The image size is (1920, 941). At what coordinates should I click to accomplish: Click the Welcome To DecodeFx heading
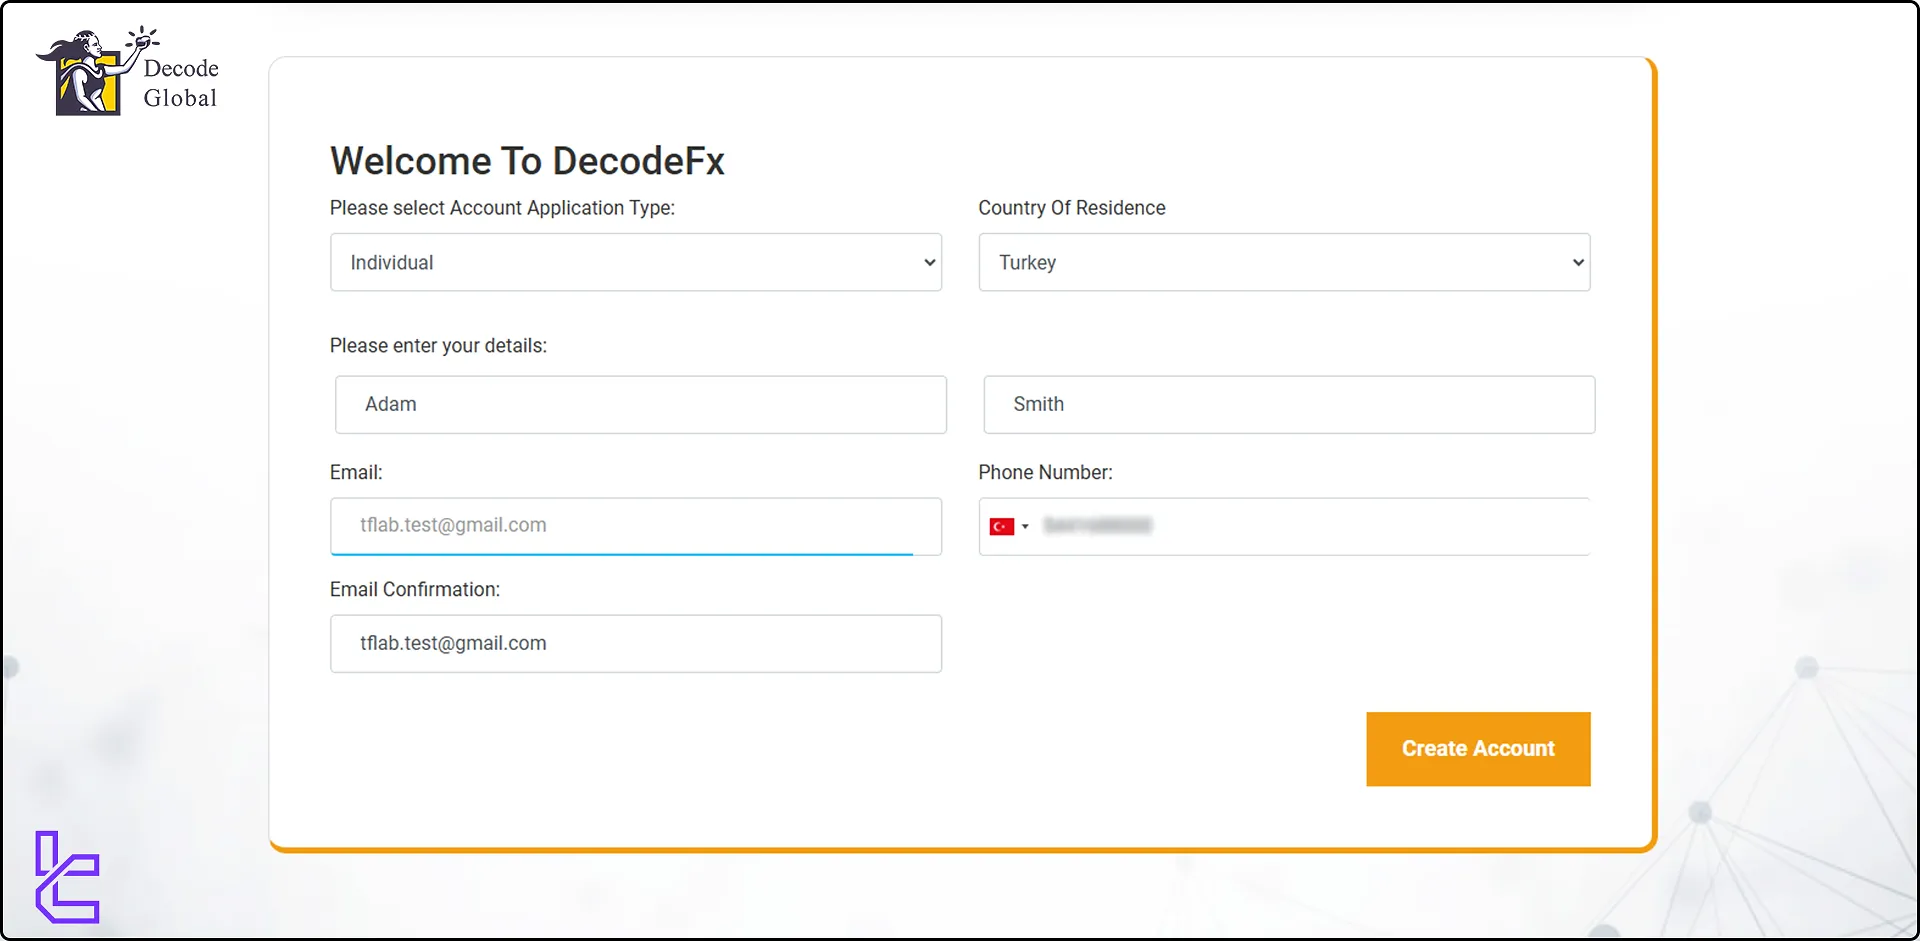click(x=527, y=161)
